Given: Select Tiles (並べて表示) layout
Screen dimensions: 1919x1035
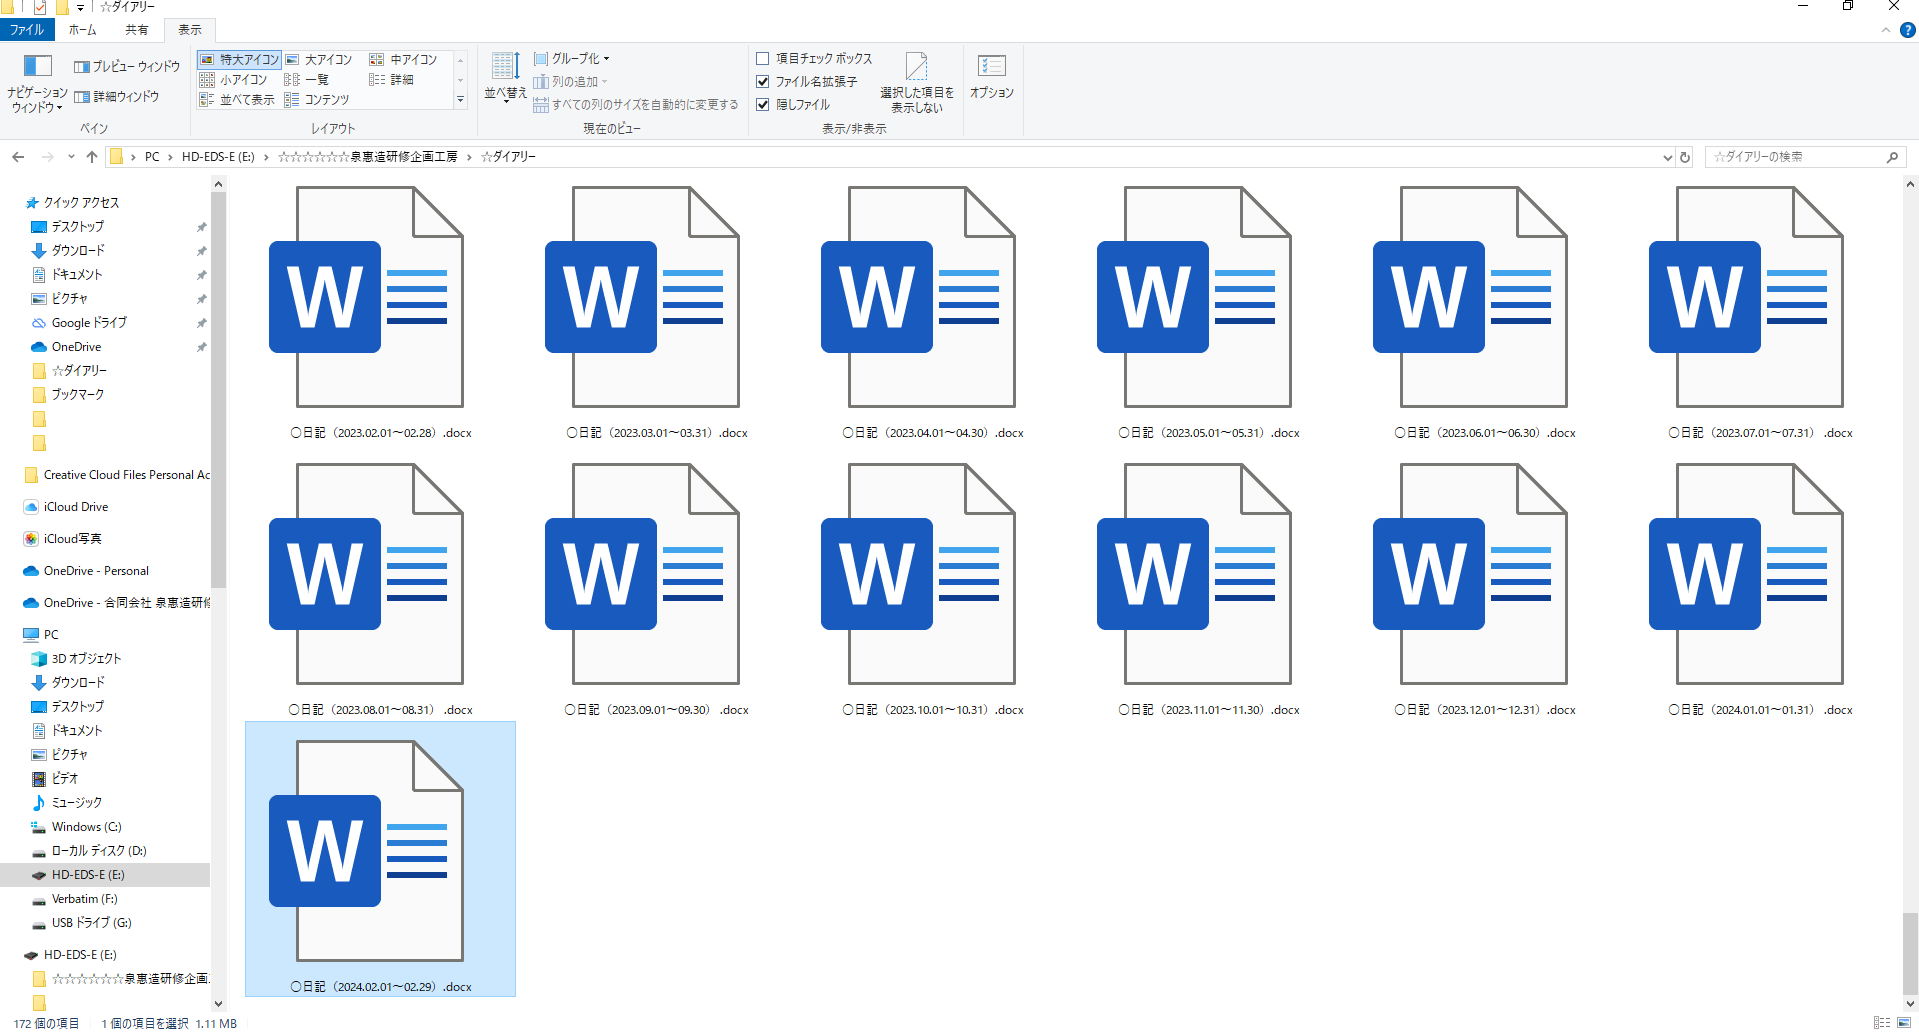Looking at the screenshot, I should [x=237, y=100].
